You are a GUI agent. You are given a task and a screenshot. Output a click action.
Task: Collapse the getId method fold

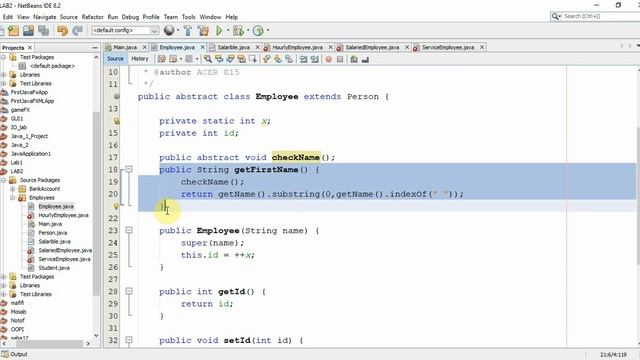coord(129,291)
